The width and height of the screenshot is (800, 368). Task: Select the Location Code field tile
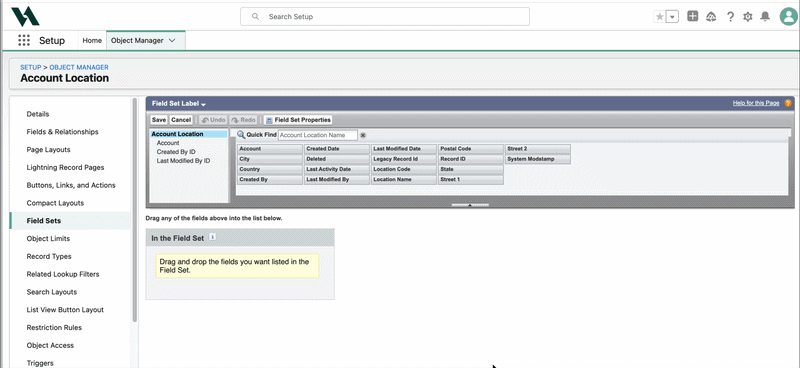(404, 169)
